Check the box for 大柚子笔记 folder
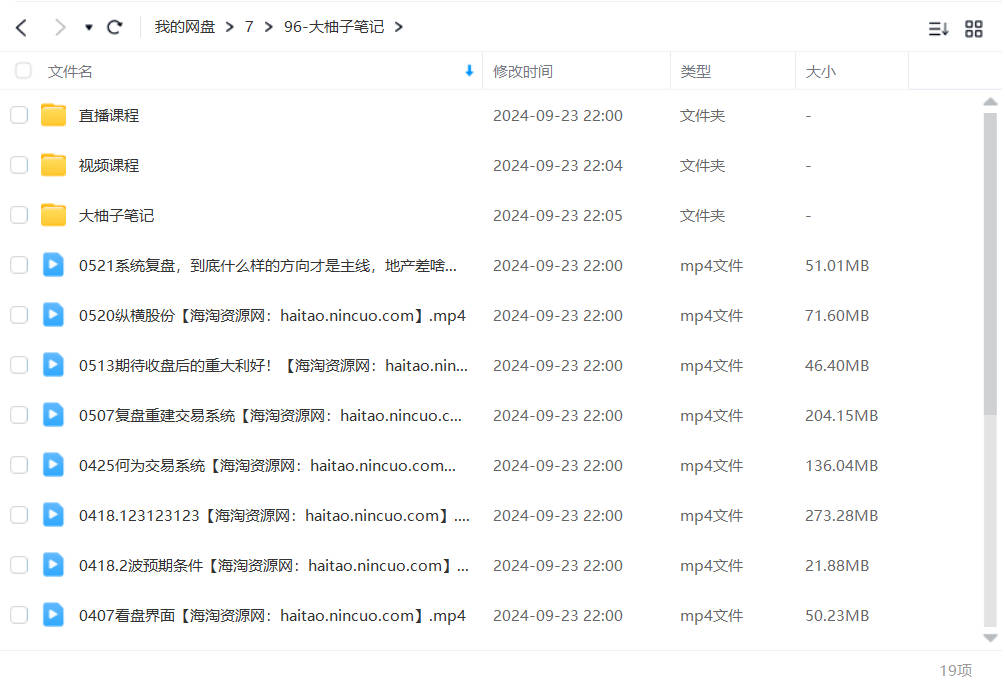The image size is (1005, 683). (19, 215)
